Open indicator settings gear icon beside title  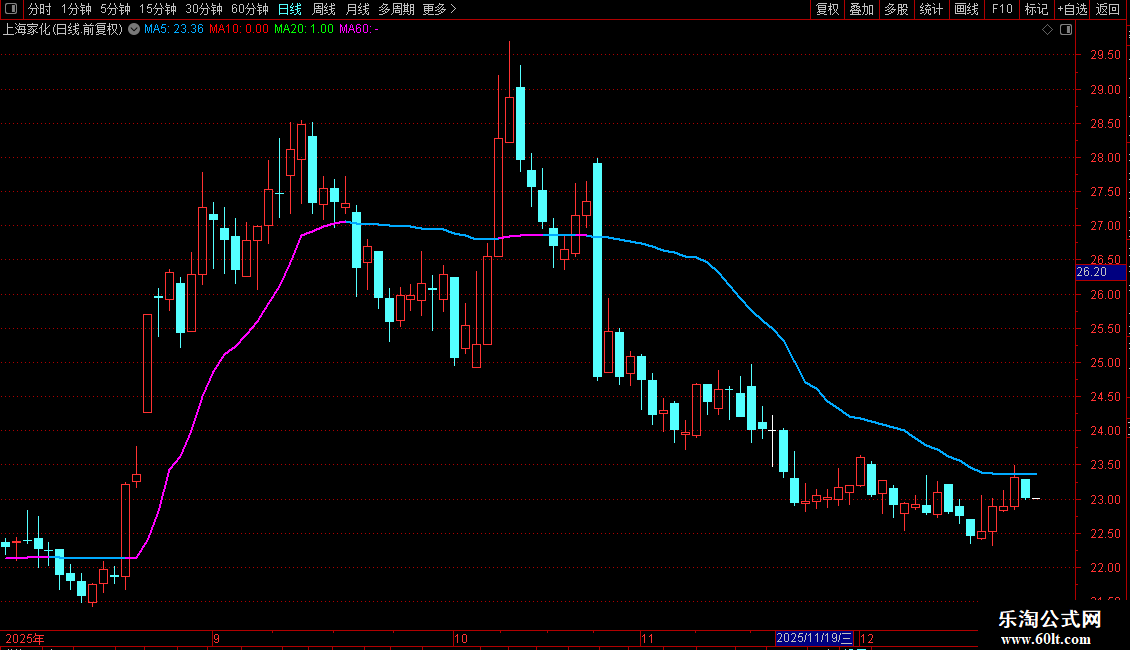point(134,29)
